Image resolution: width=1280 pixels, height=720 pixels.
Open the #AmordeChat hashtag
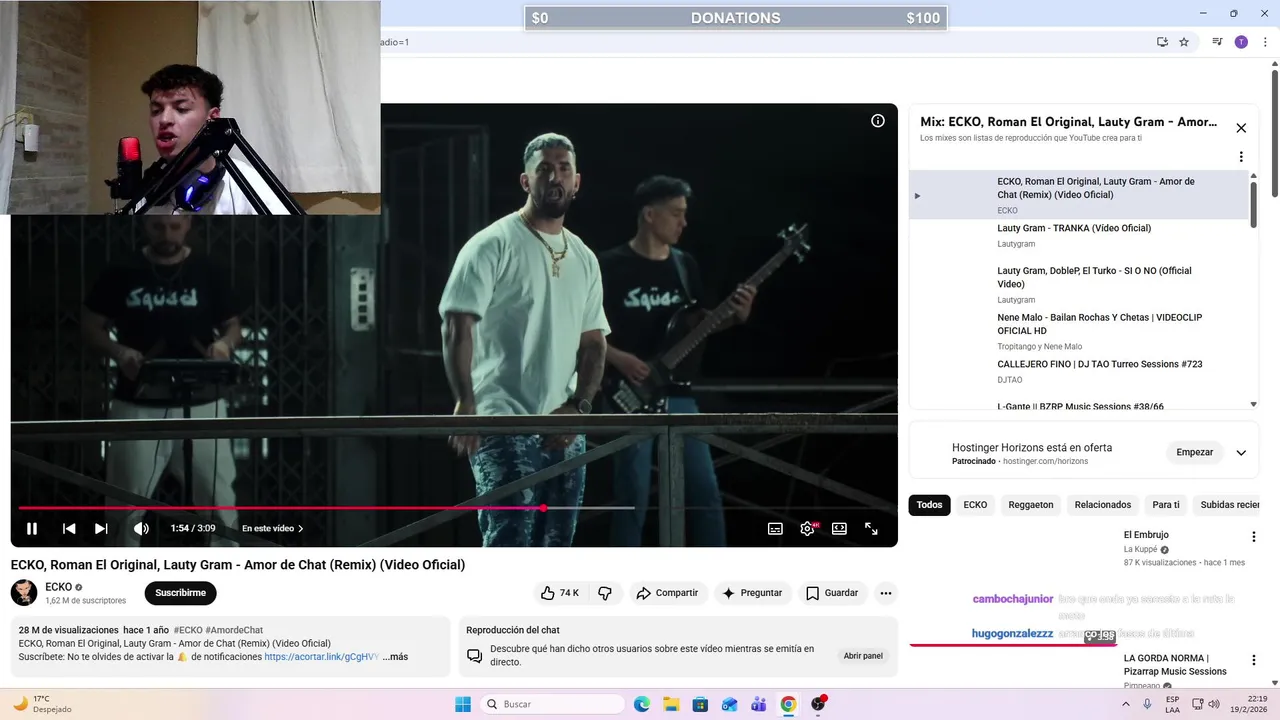point(234,630)
